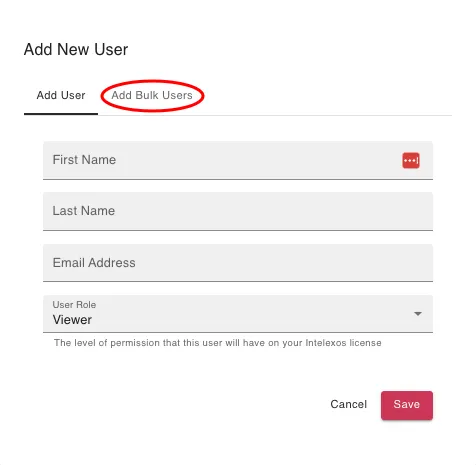Click the Viewer value text
Image resolution: width=476 pixels, height=465 pixels.
72,320
